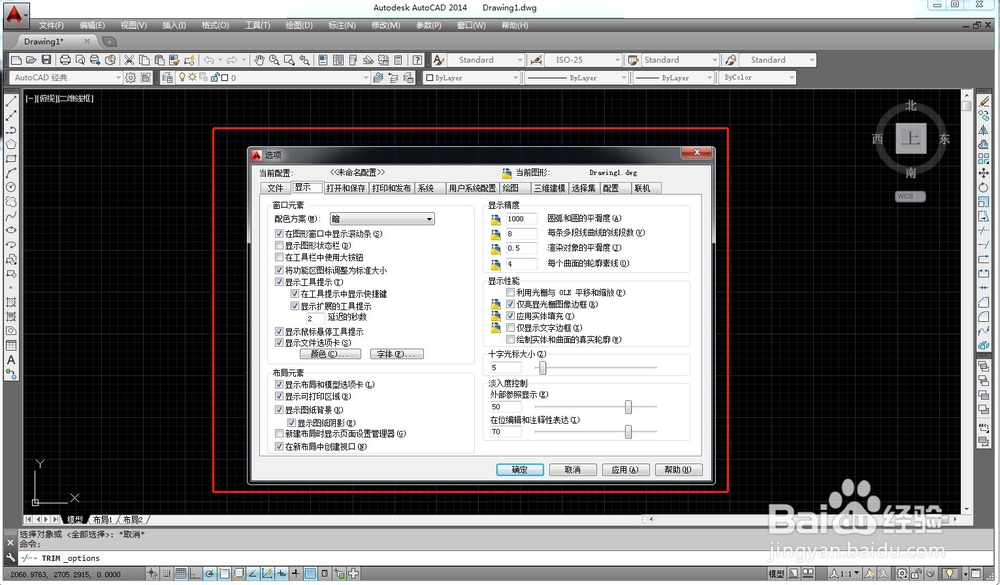
Task: Click the Cut scissors icon
Action: (129, 60)
